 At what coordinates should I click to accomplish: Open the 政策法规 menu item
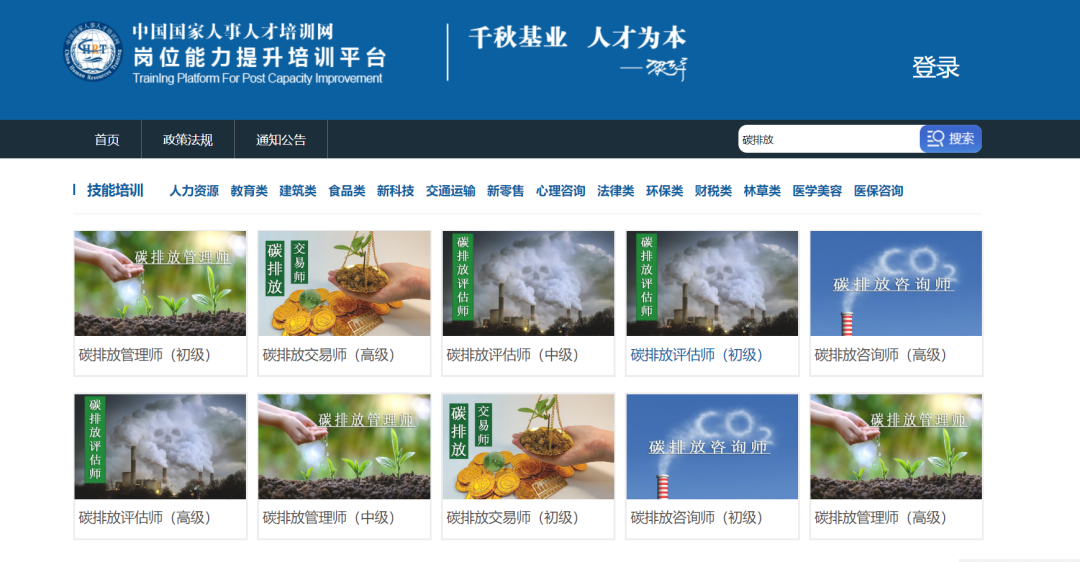tap(188, 140)
